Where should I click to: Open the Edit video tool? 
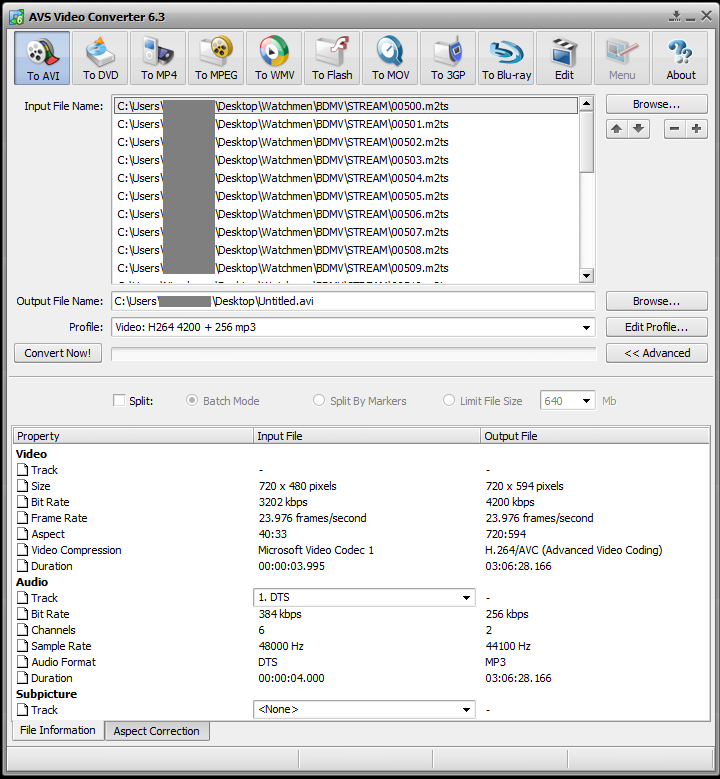(x=564, y=58)
